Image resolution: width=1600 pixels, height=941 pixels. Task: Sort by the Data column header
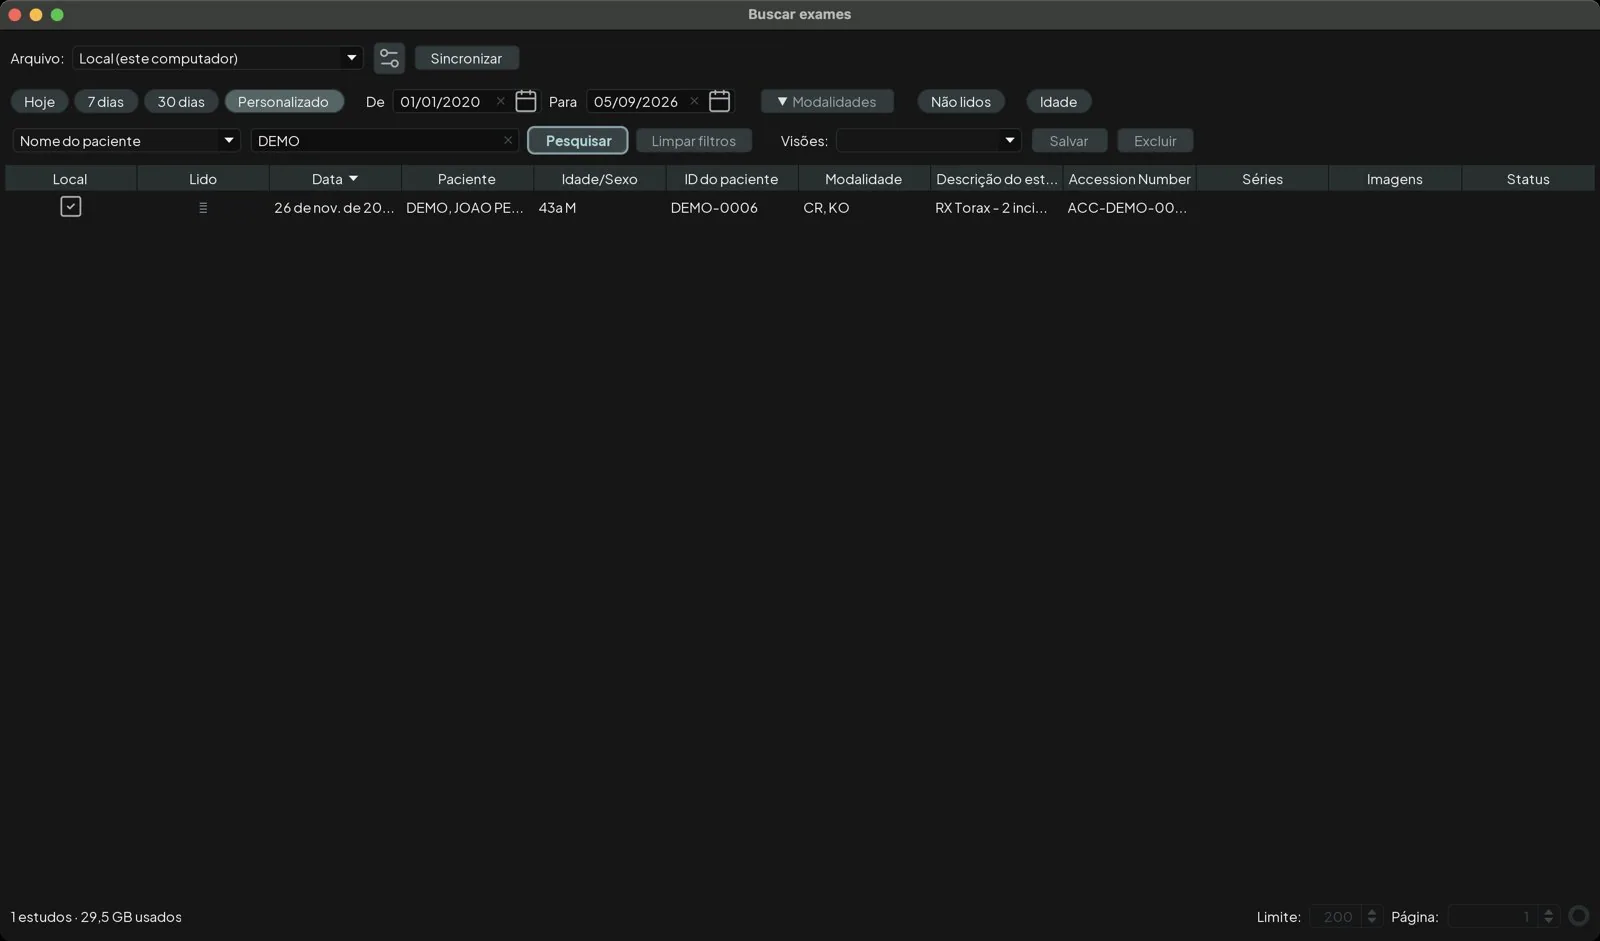click(335, 178)
